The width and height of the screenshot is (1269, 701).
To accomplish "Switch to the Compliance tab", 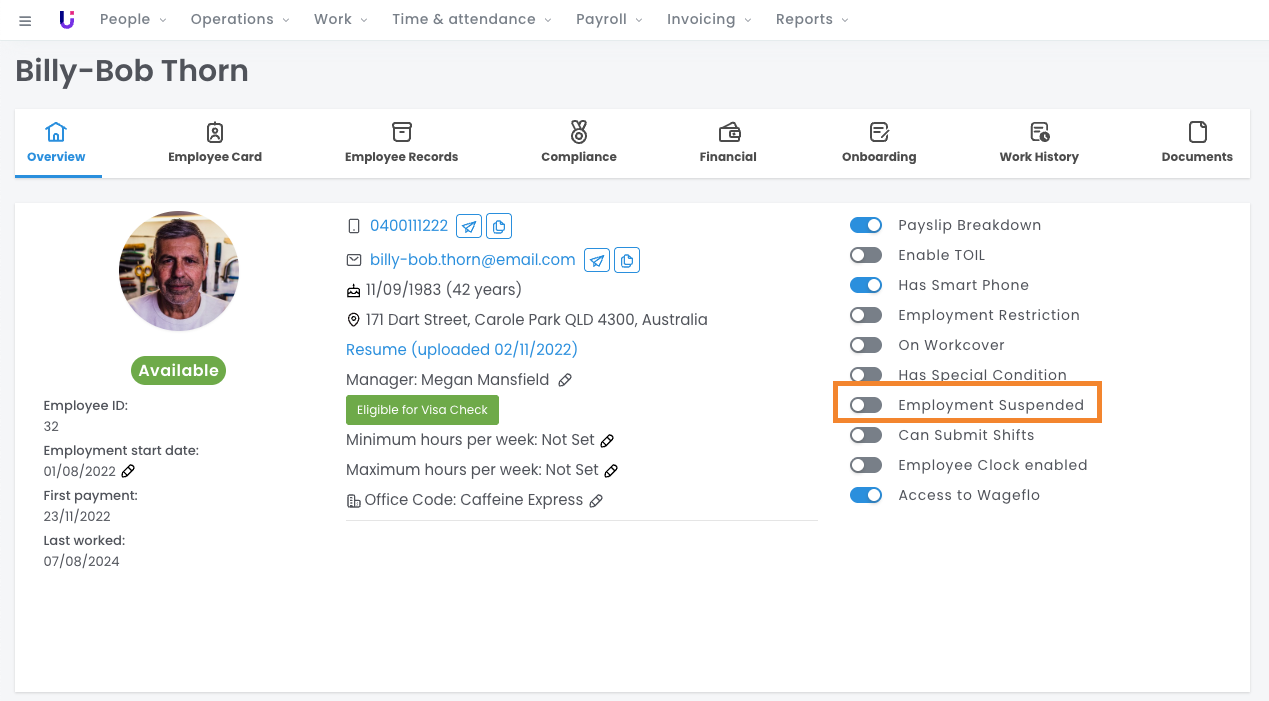I will tap(578, 143).
